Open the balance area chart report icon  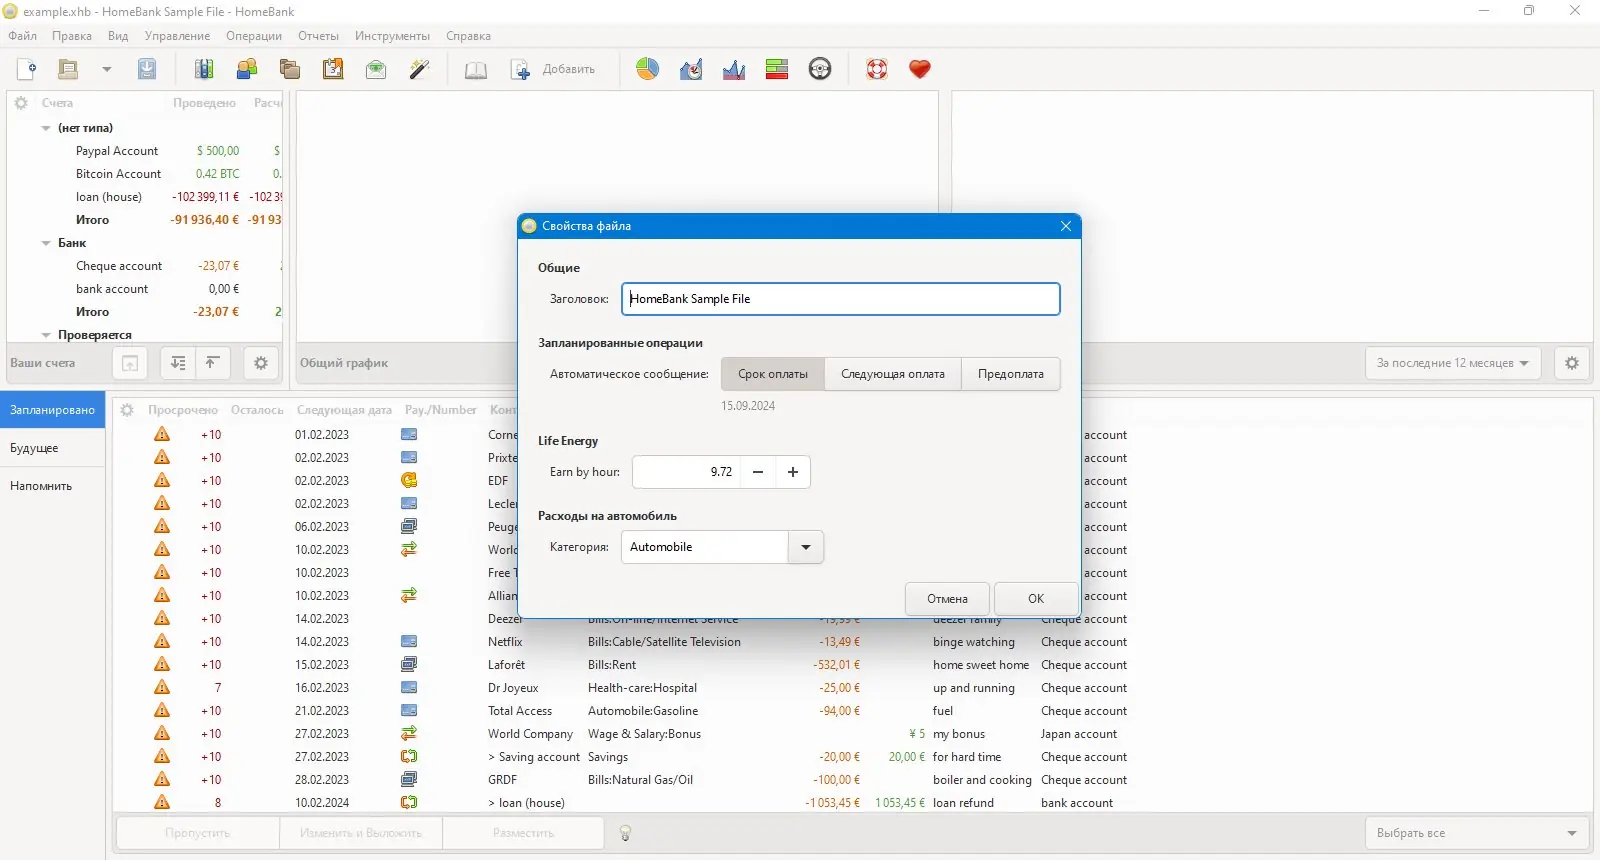click(x=734, y=69)
